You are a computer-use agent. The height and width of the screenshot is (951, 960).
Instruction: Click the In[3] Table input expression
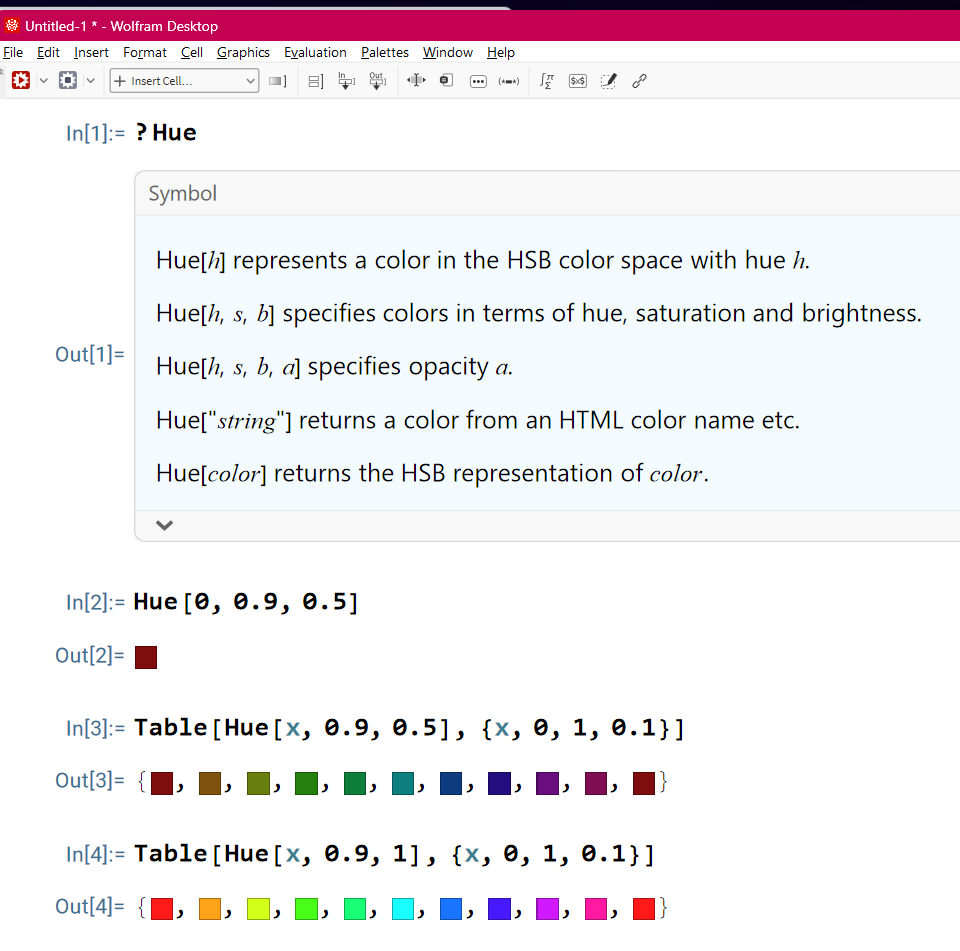pyautogui.click(x=409, y=728)
